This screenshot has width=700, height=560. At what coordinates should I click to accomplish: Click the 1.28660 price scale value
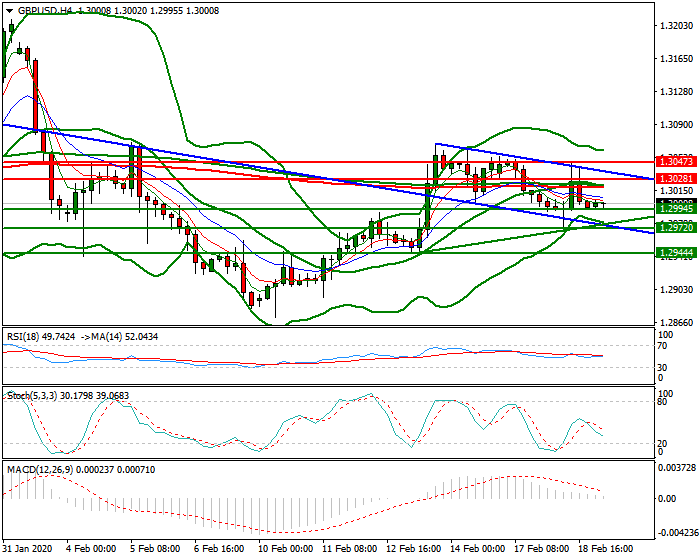click(x=676, y=322)
